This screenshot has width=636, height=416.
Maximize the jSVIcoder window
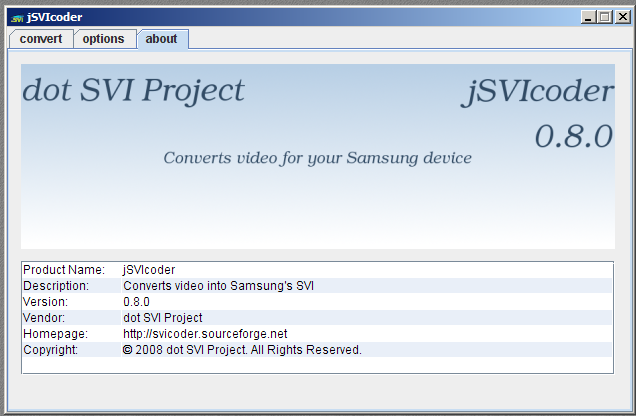[605, 17]
